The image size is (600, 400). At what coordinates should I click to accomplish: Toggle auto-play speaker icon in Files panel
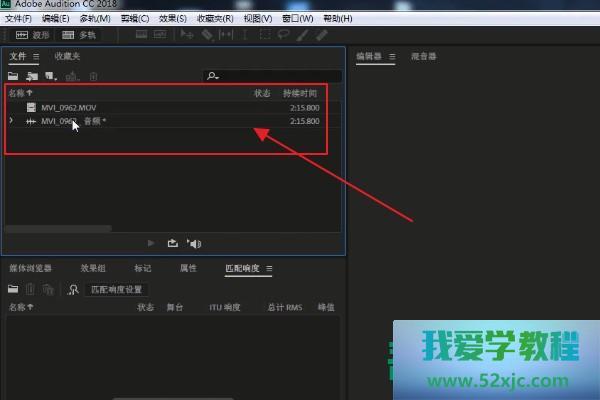(194, 243)
